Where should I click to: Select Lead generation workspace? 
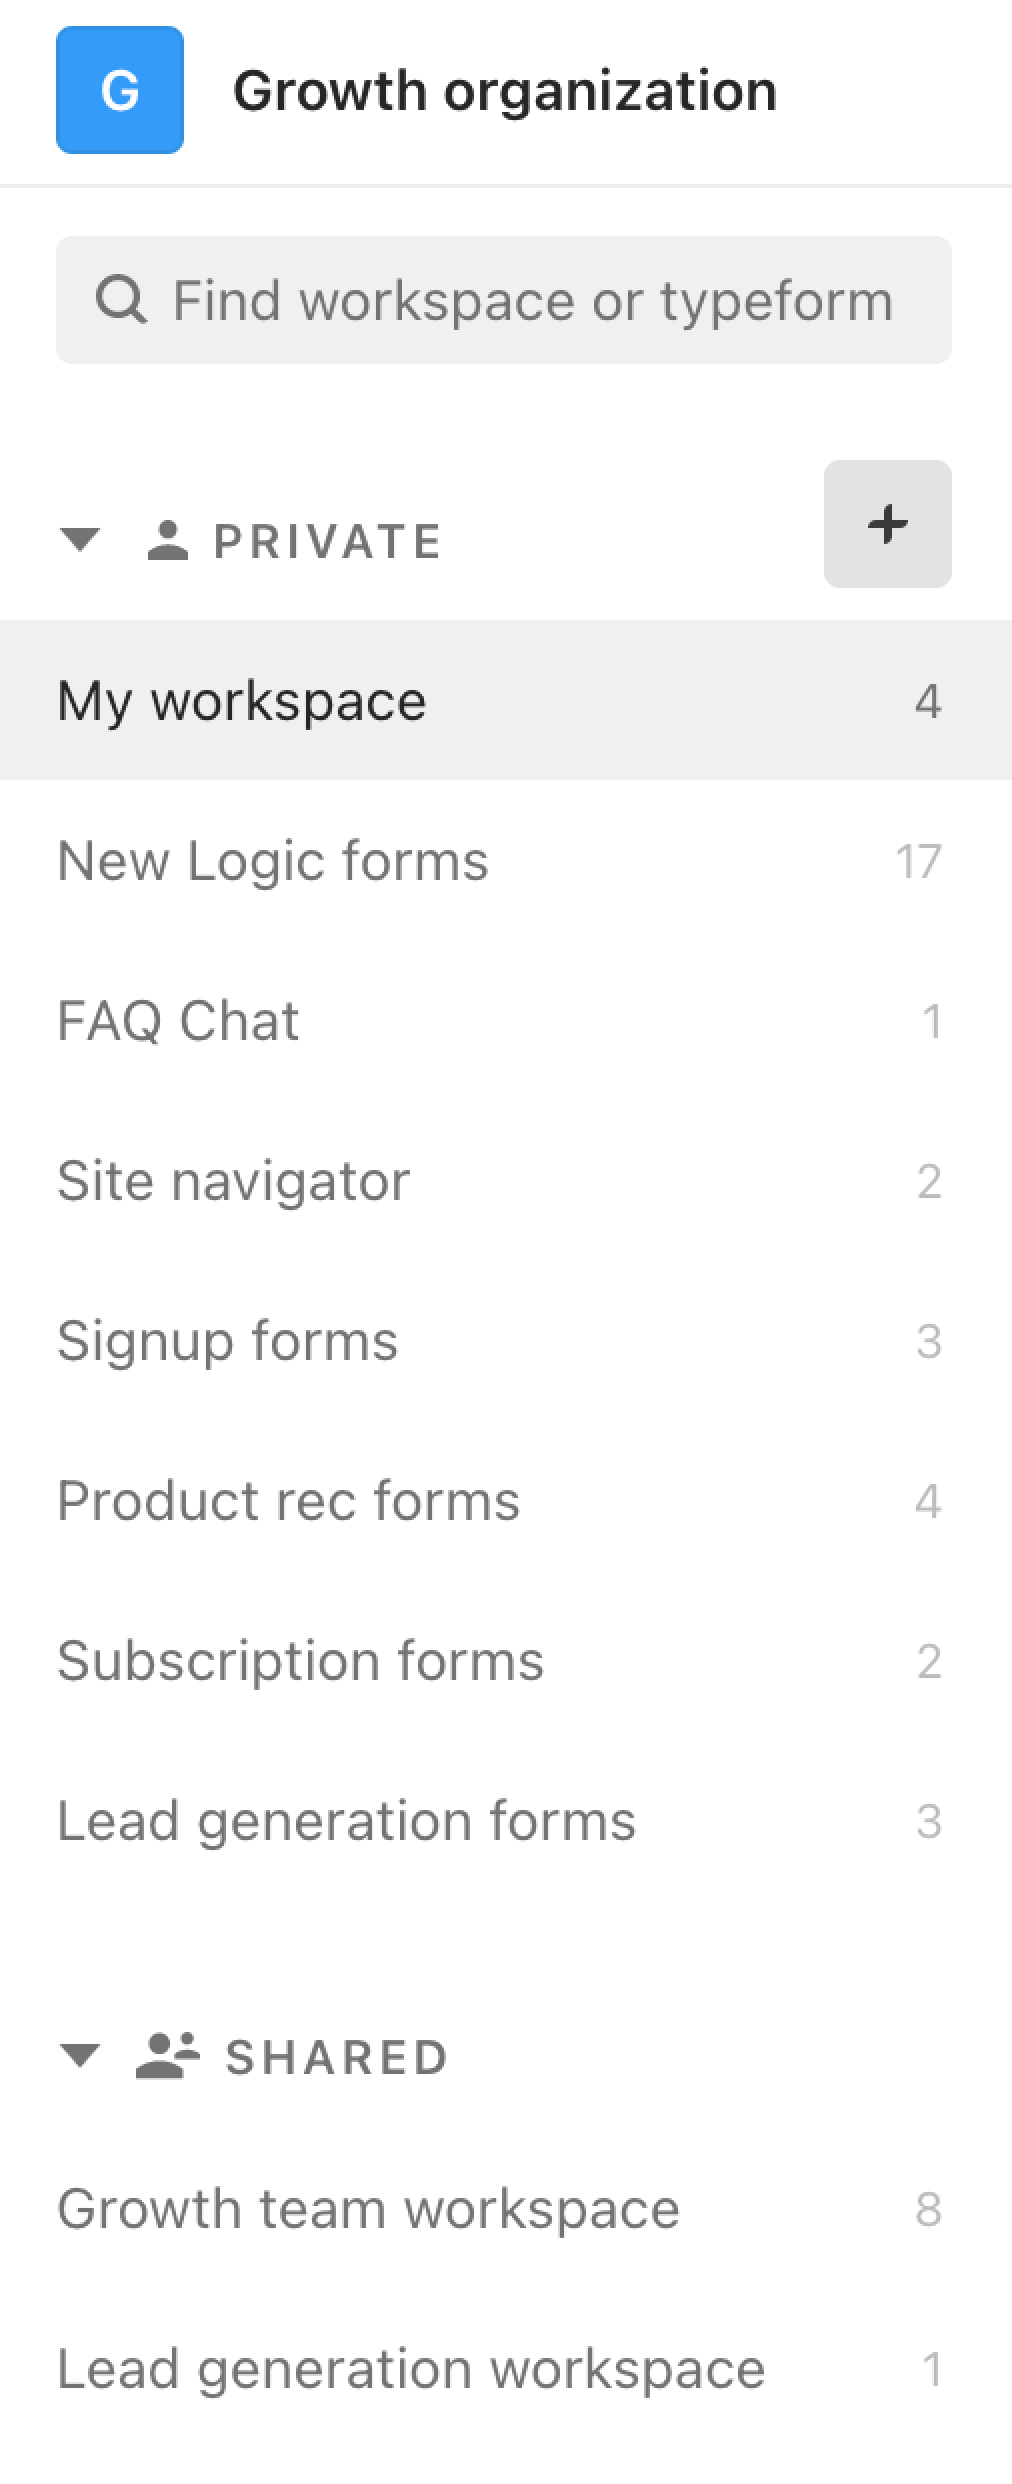tap(506, 2368)
